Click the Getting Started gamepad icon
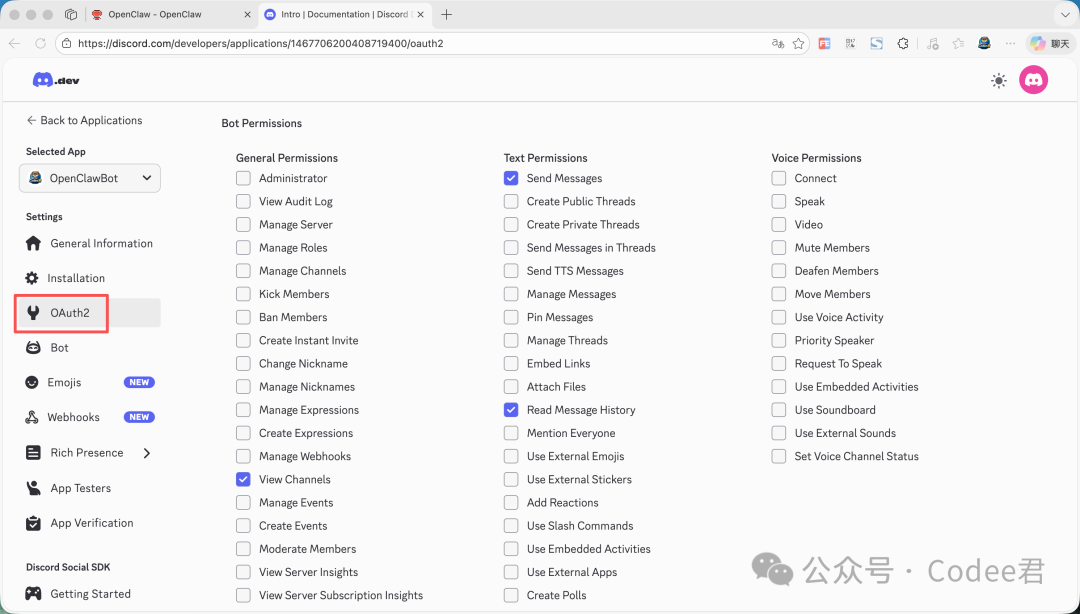1080x614 pixels. tap(33, 593)
